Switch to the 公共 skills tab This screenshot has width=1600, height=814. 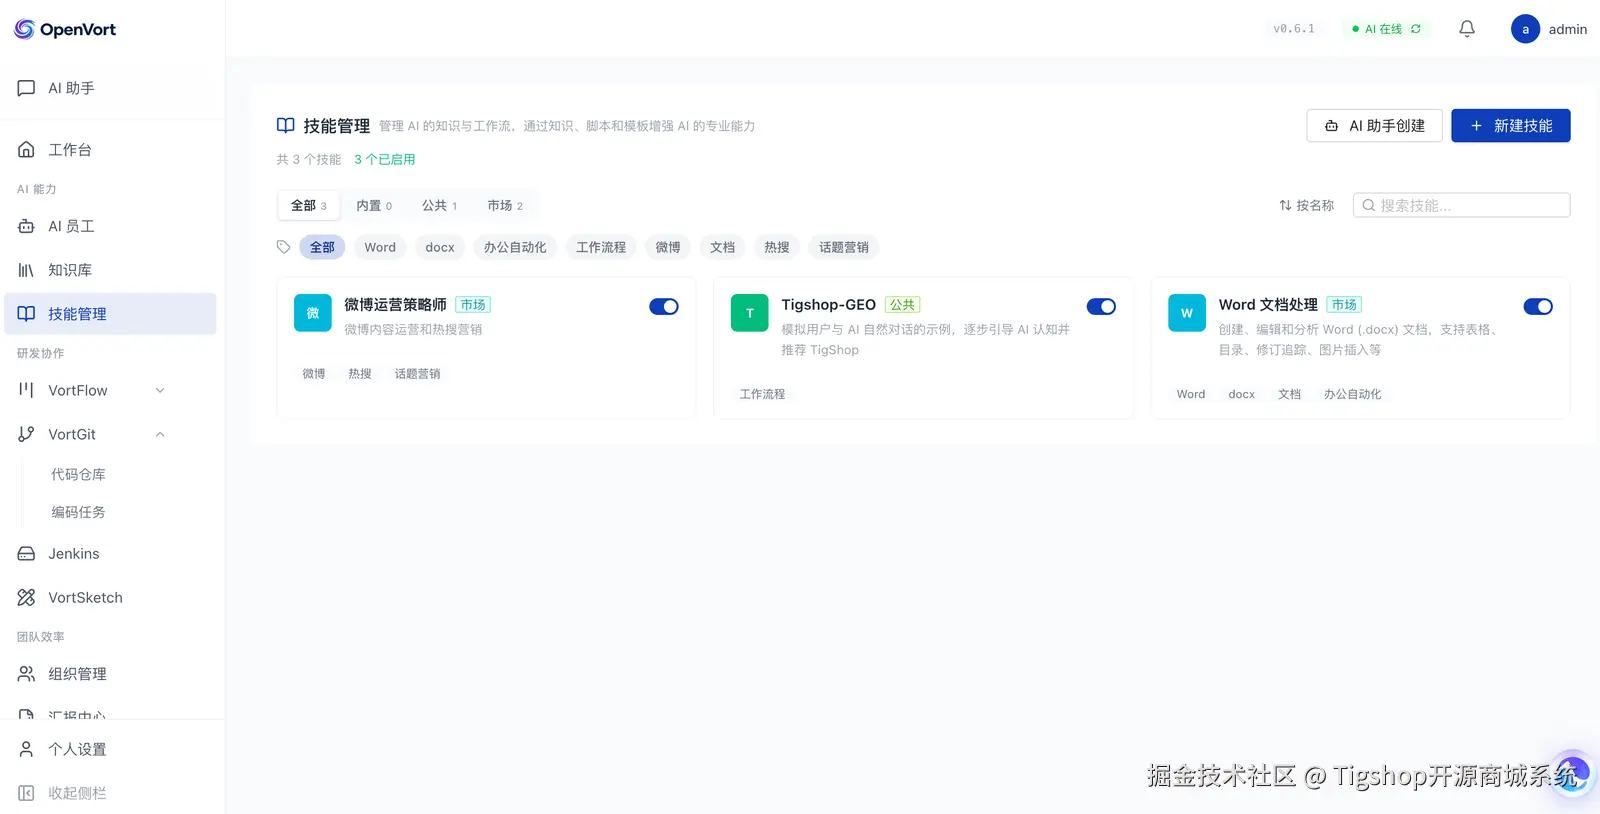point(440,206)
